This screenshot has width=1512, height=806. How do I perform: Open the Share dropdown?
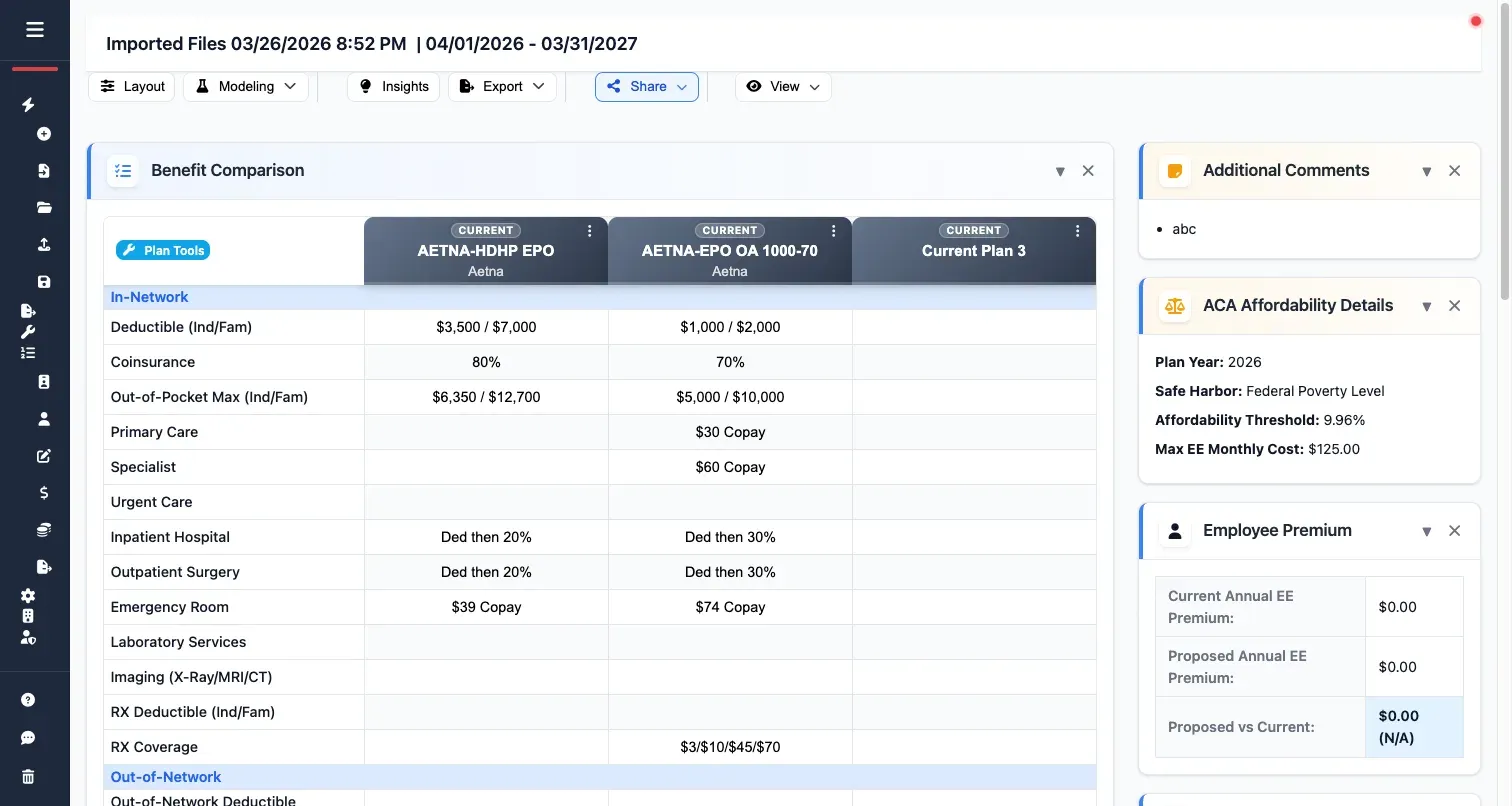click(x=647, y=87)
